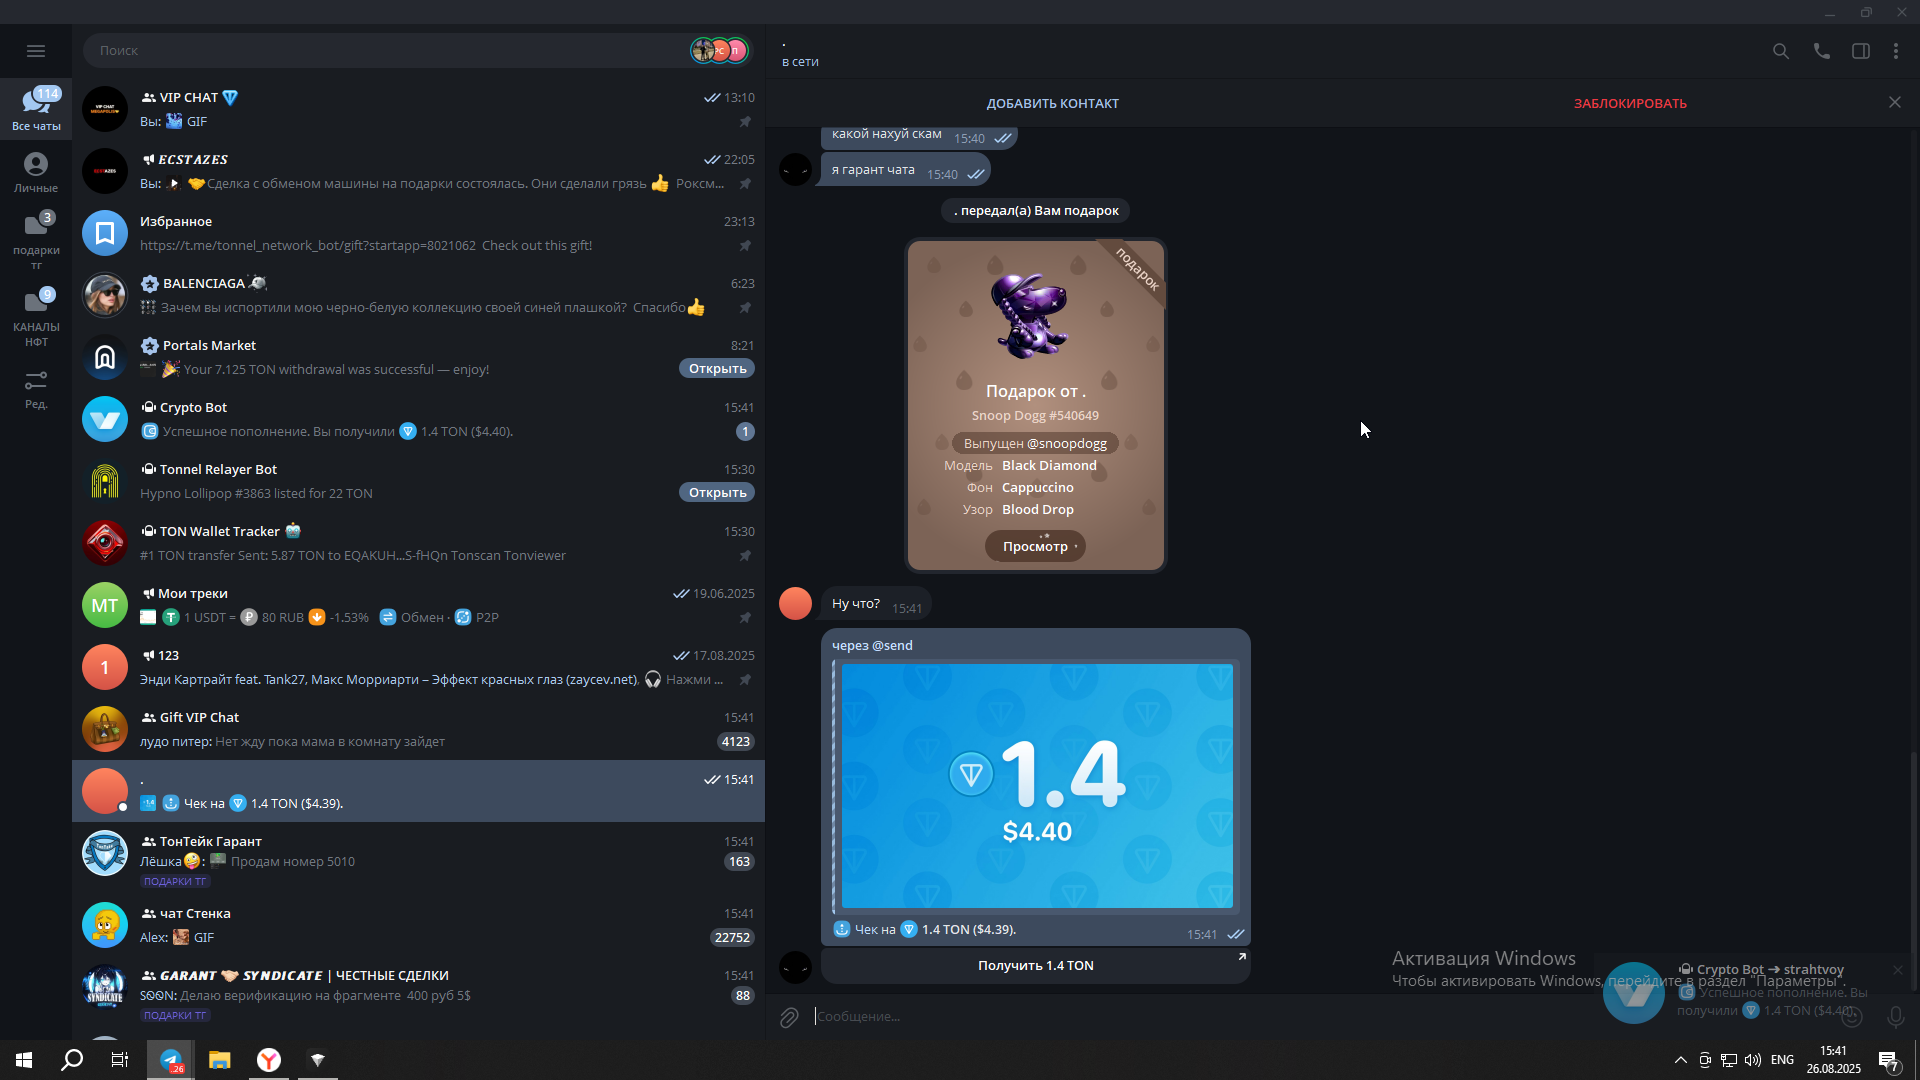Open the emoji picker icon

coord(1852,1017)
